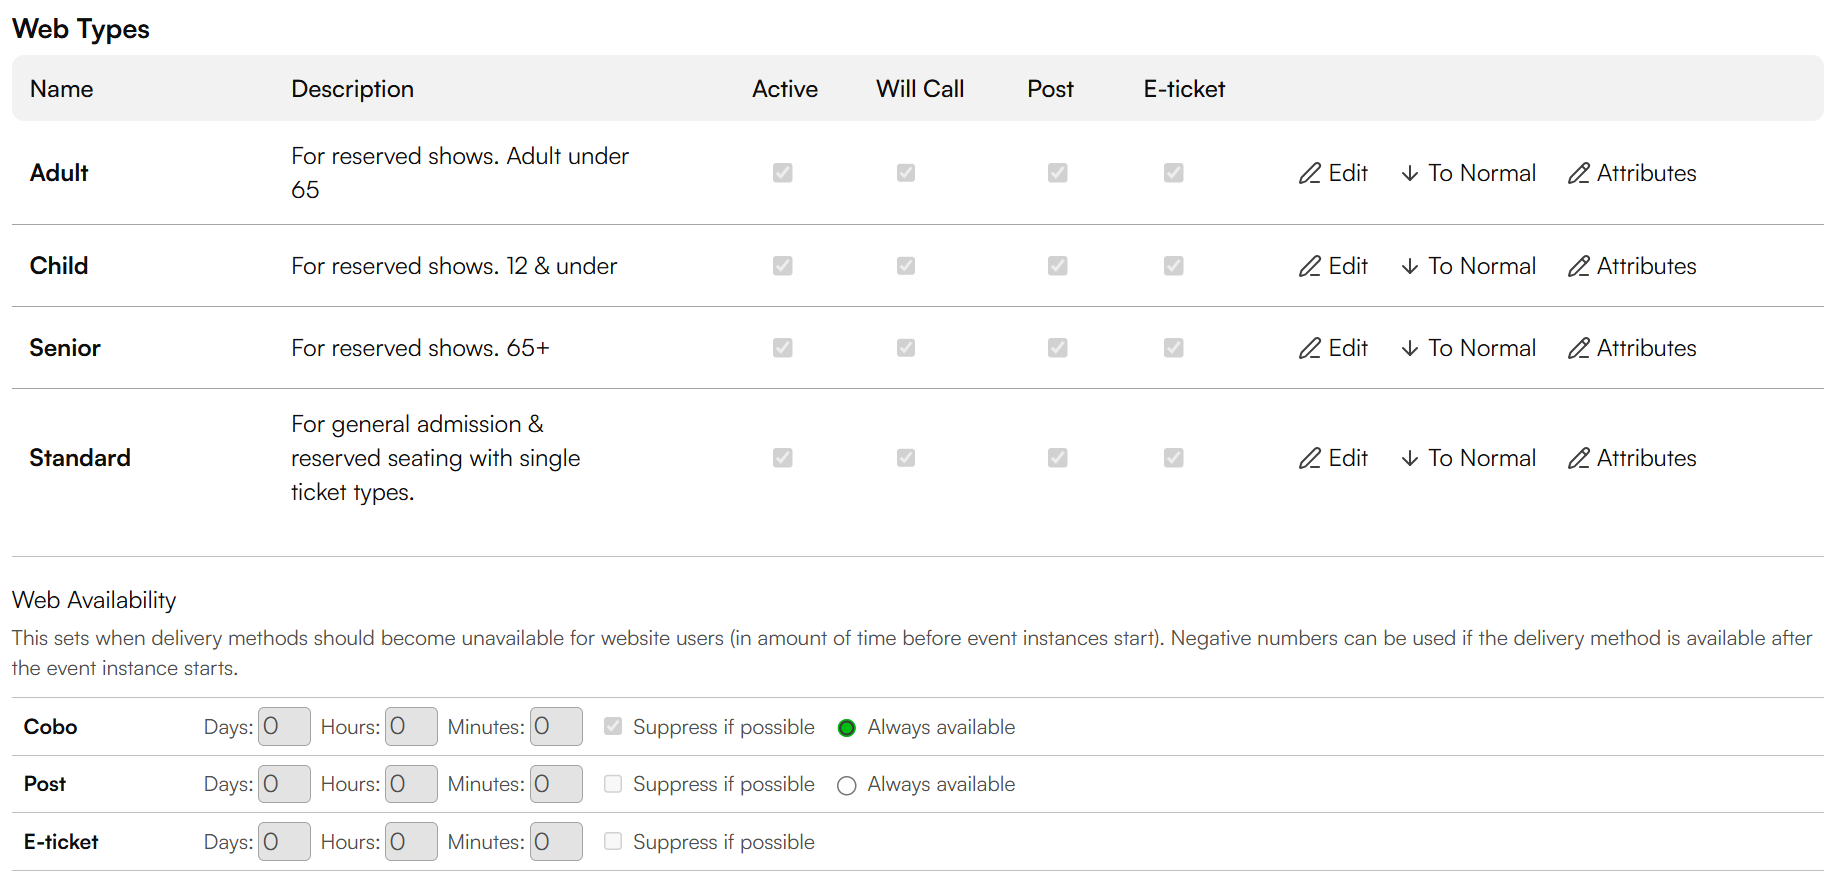Click the Edit link for Senior

(x=1348, y=348)
